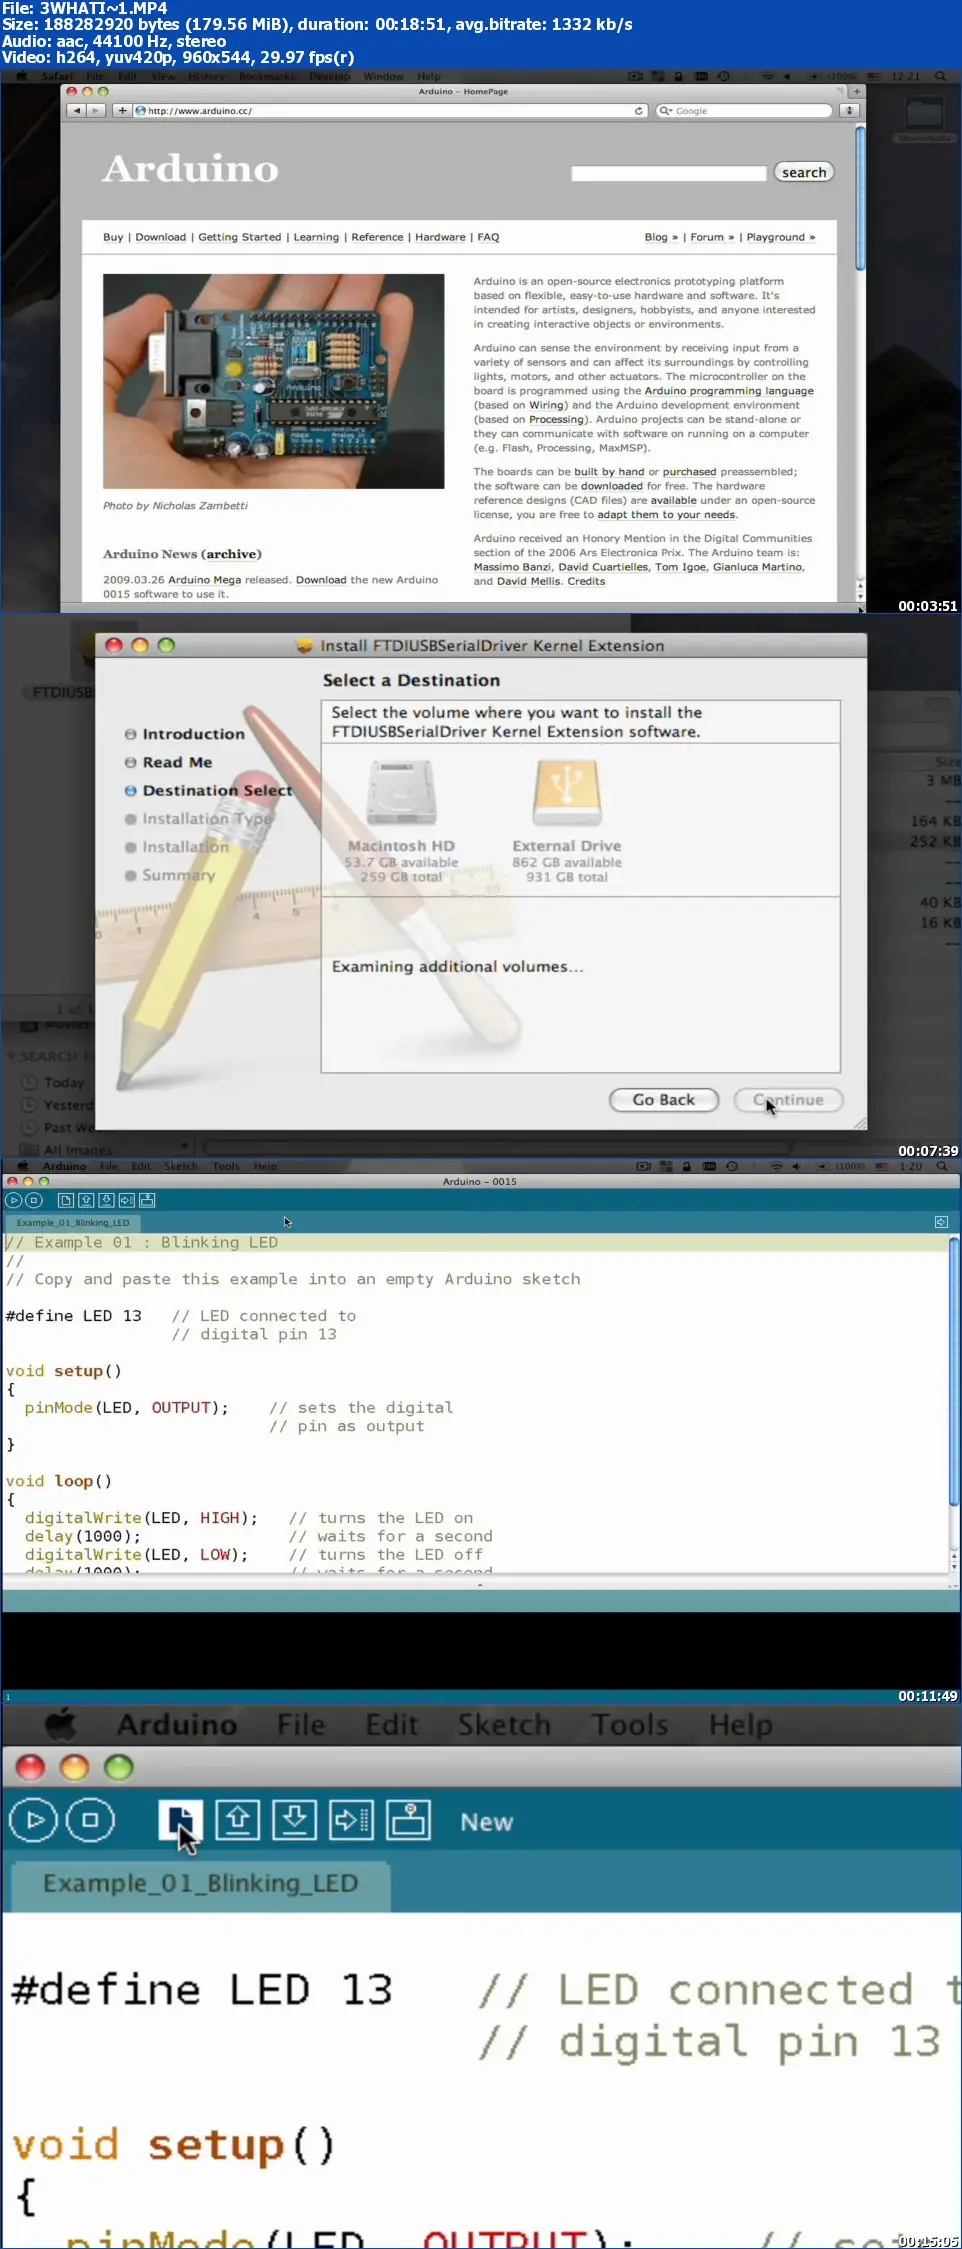962x2249 pixels.
Task: Open the Help menu in magnified menu bar
Action: coord(741,1724)
